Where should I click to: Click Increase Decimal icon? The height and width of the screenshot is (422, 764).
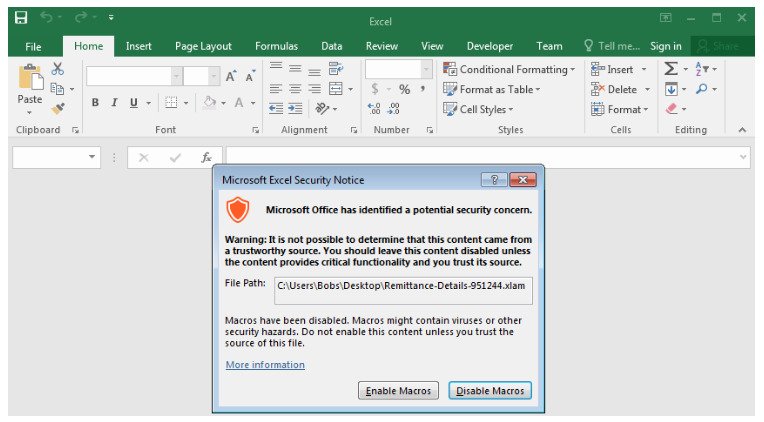pos(374,109)
